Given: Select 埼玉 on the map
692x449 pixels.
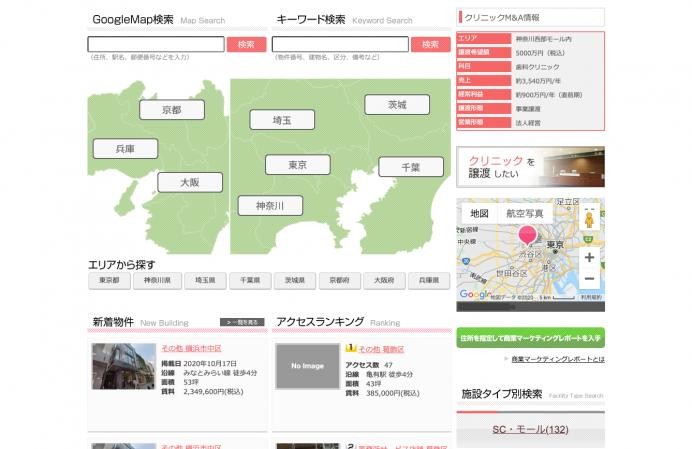Looking at the screenshot, I should coord(282,120).
